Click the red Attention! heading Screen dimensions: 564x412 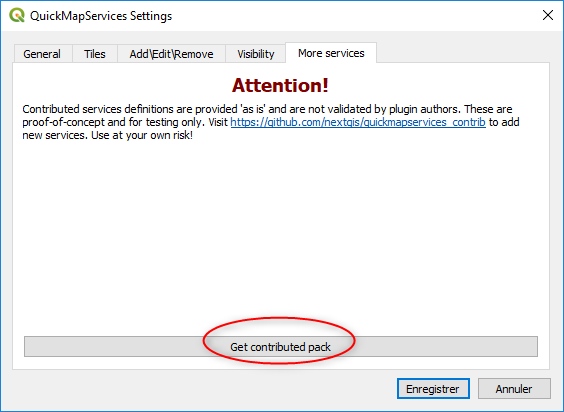point(280,85)
